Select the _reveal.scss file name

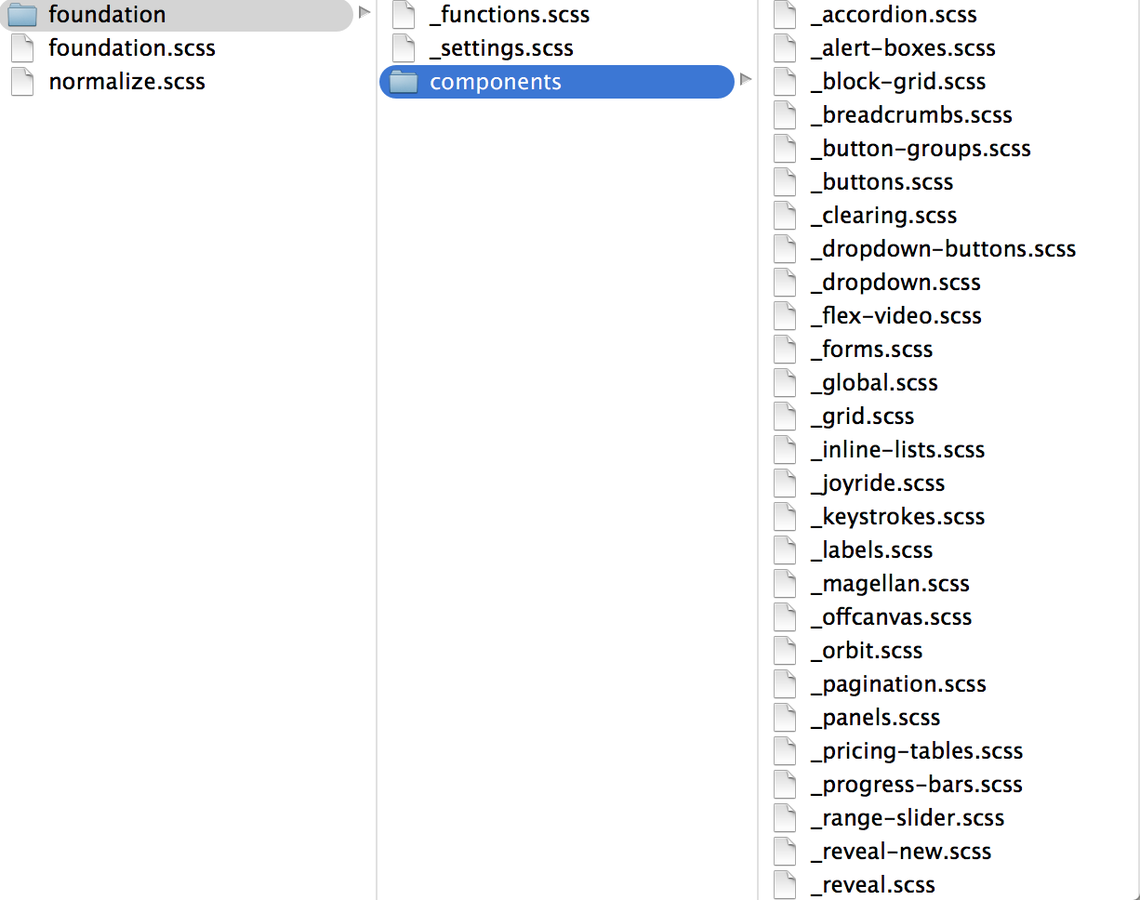click(x=873, y=884)
